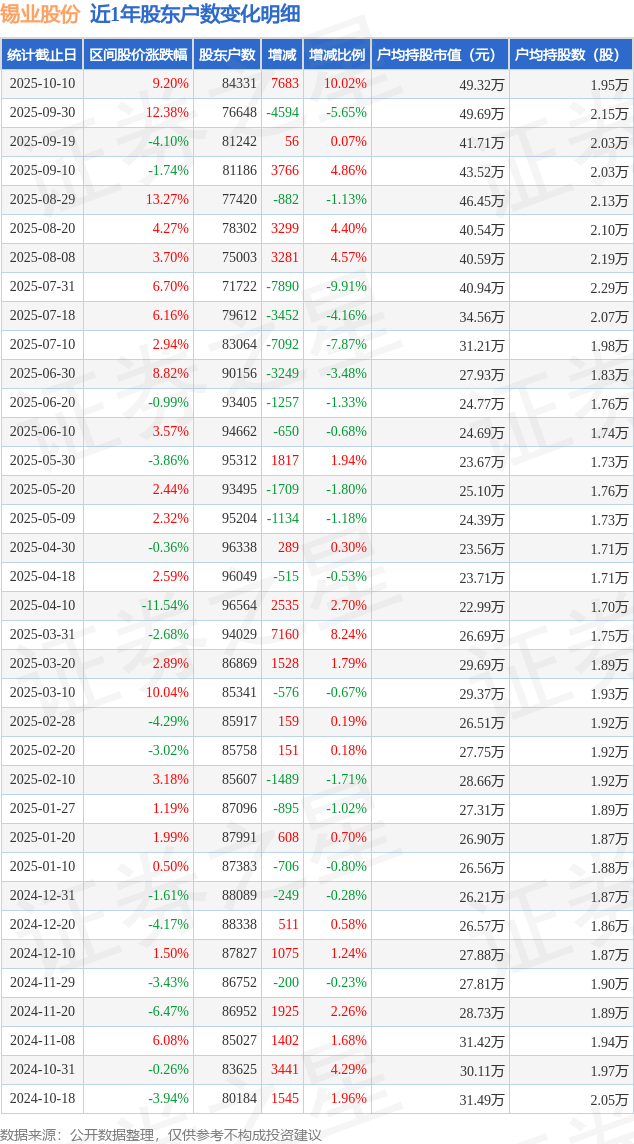634x1144 pixels.
Task: Click the 户均持股市值（元） column header
Action: 440,55
